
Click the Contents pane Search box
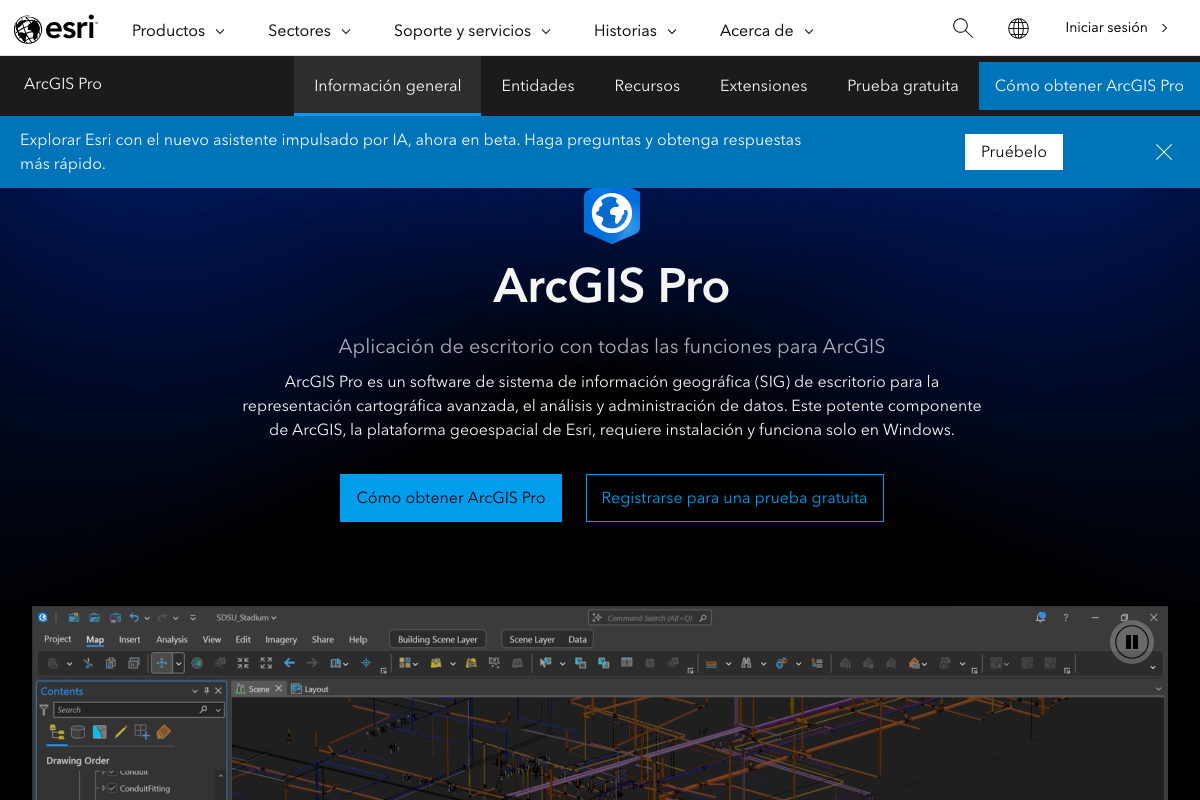[138, 710]
